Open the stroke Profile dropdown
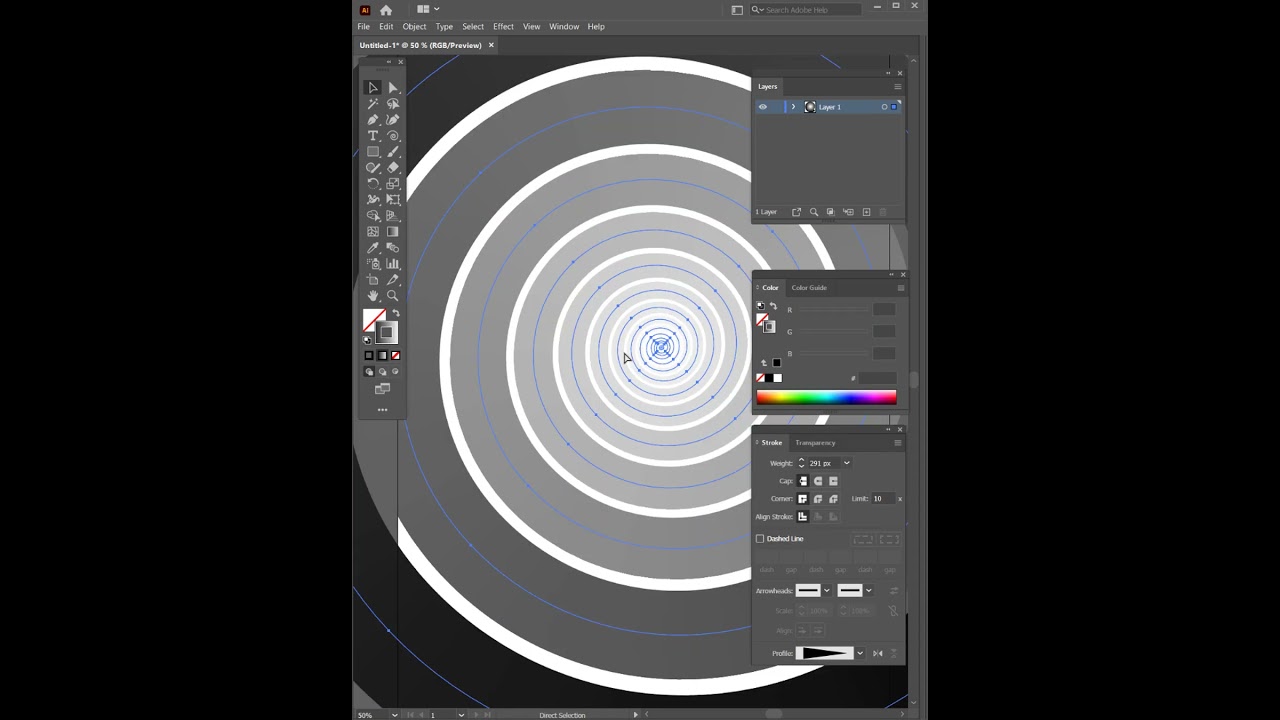1280x720 pixels. (860, 653)
